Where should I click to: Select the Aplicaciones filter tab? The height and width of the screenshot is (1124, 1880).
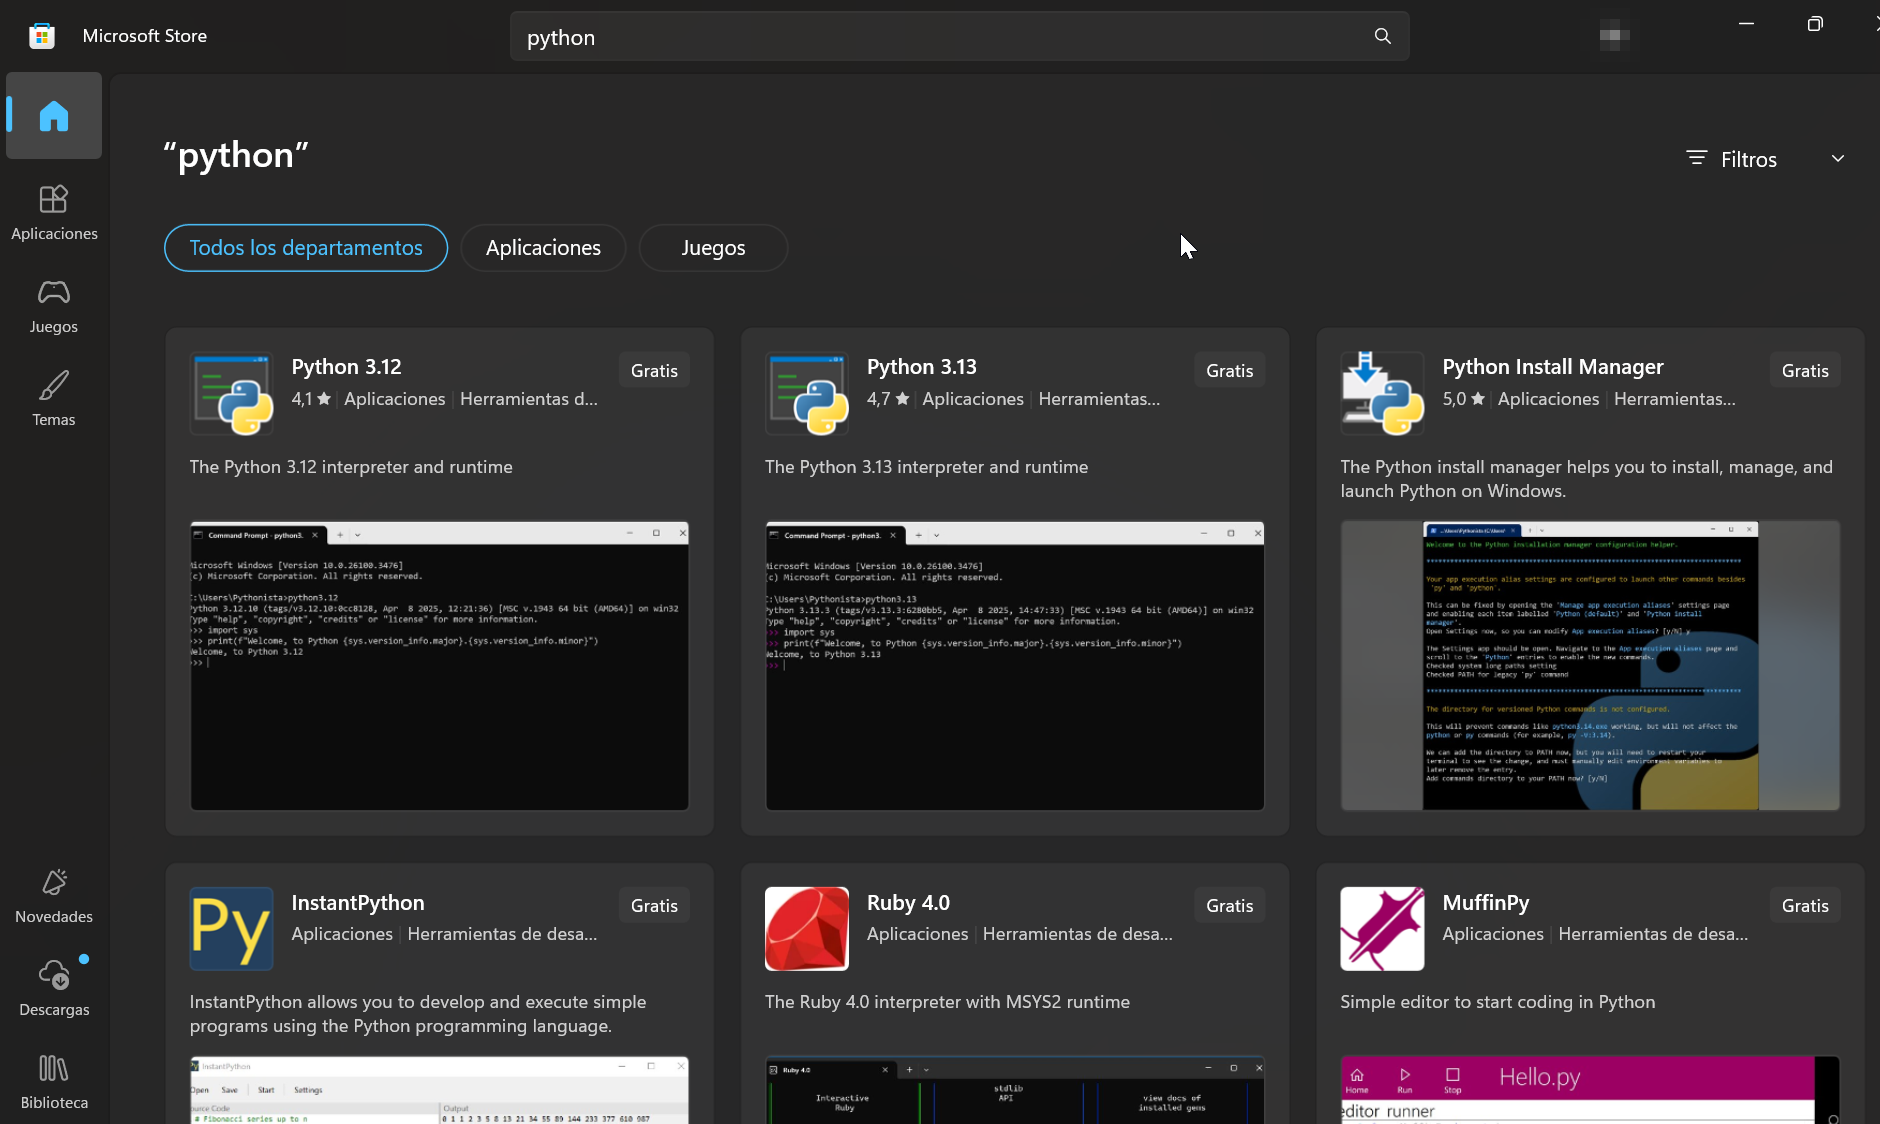tap(543, 248)
